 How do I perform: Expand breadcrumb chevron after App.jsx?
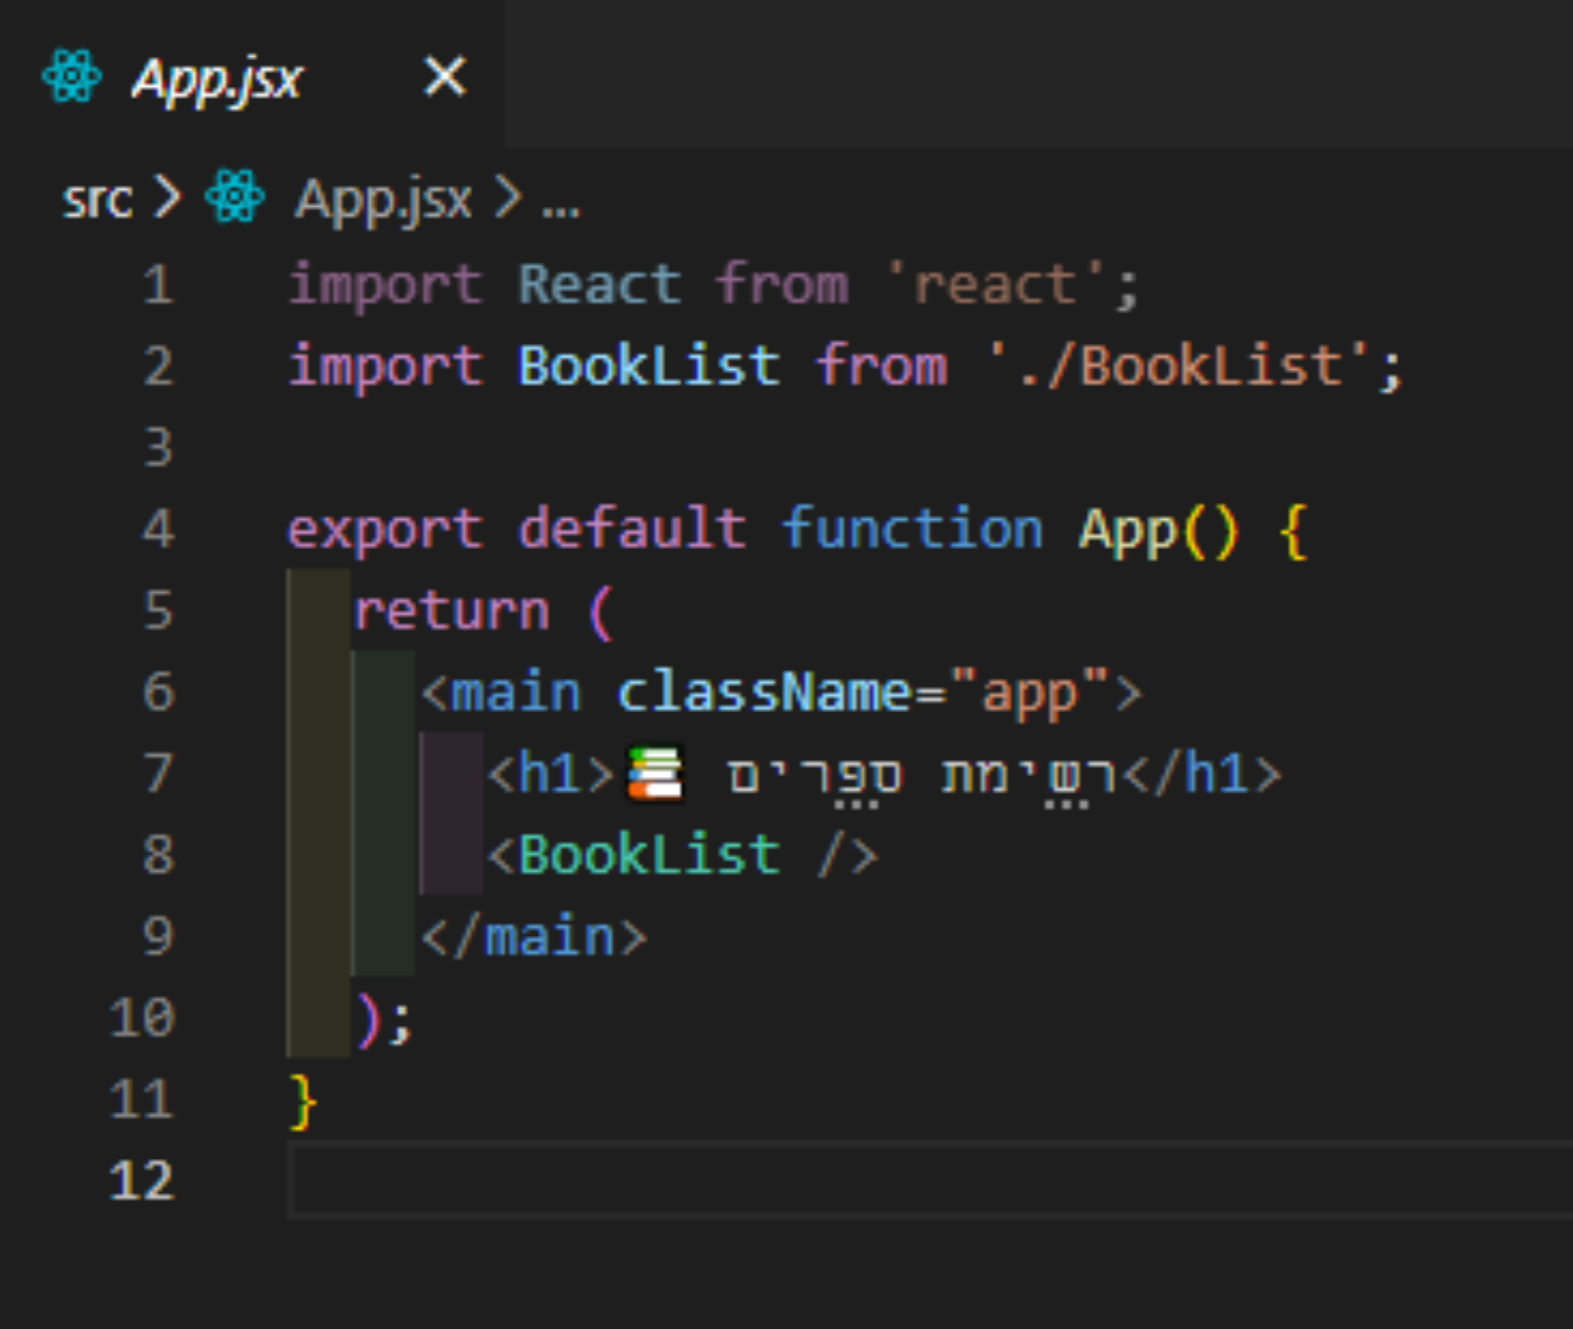pyautogui.click(x=508, y=197)
